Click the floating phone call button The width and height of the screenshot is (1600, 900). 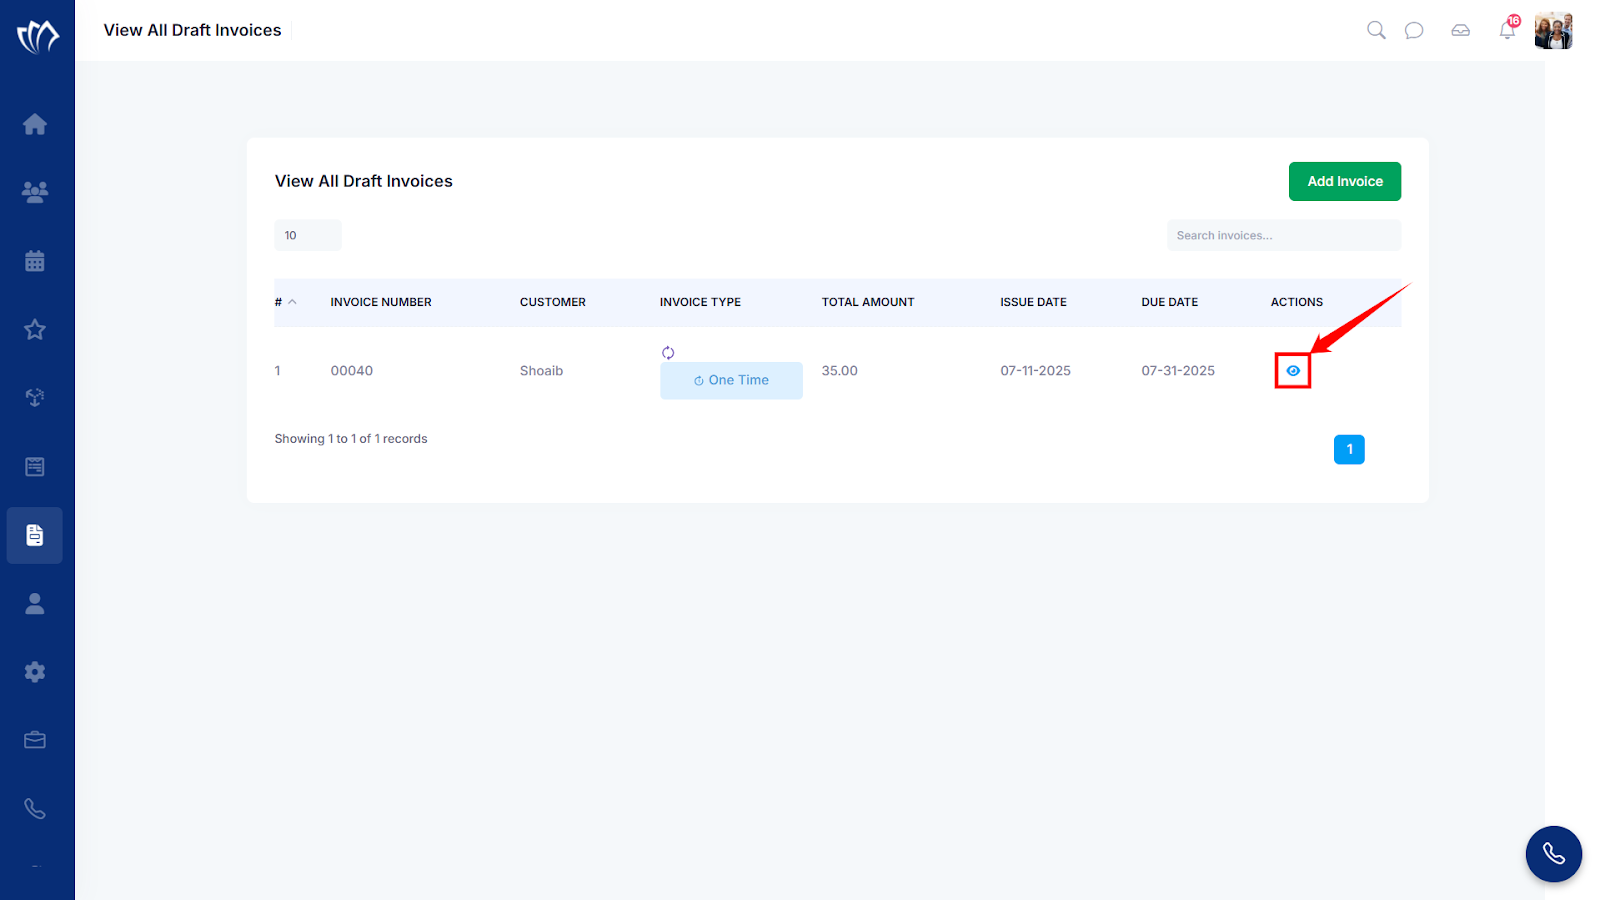(x=1553, y=854)
